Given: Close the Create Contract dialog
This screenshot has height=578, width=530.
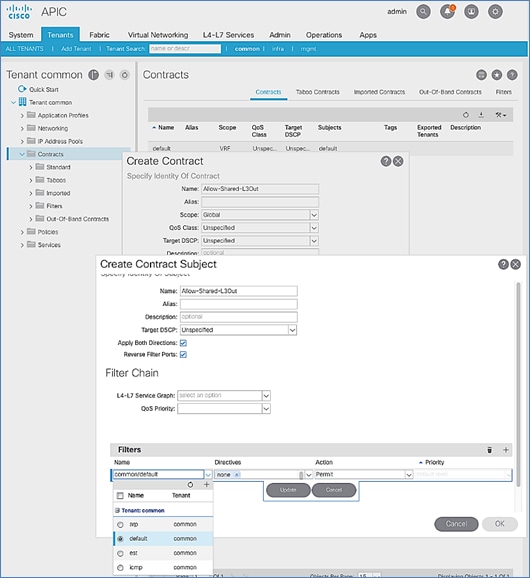Looking at the screenshot, I should (398, 161).
